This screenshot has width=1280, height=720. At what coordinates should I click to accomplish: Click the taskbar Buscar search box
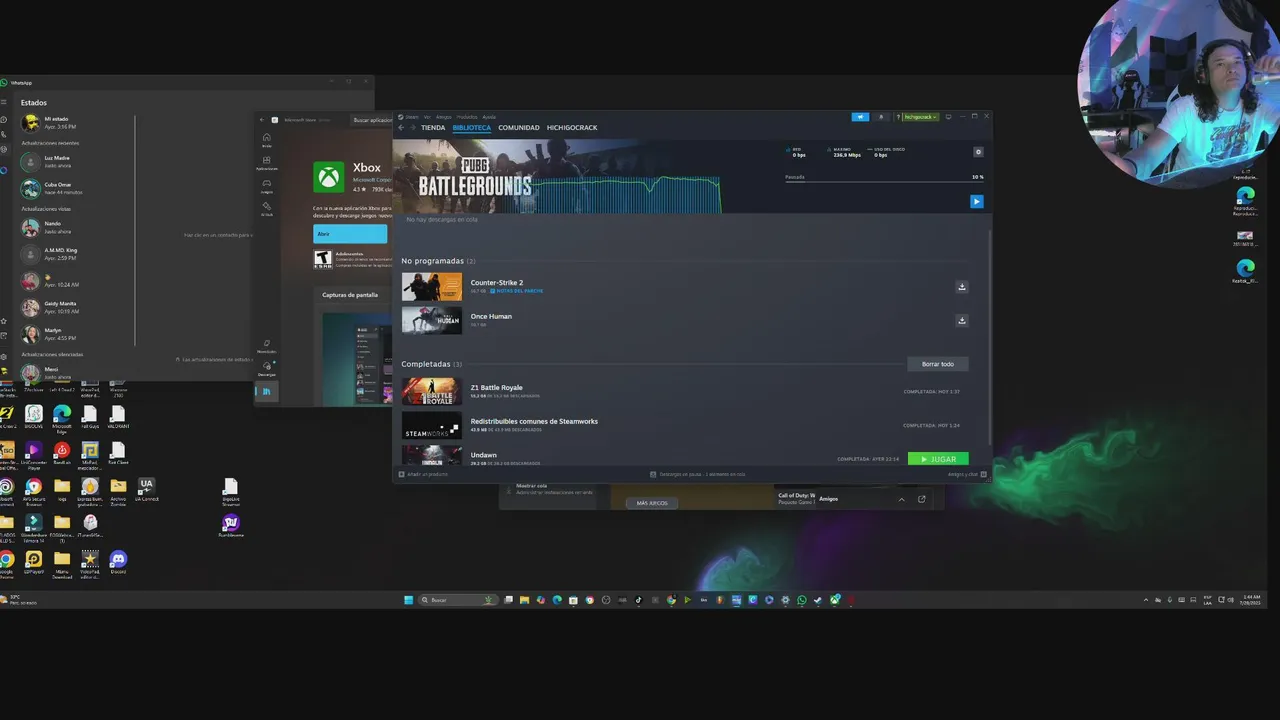tap(458, 600)
